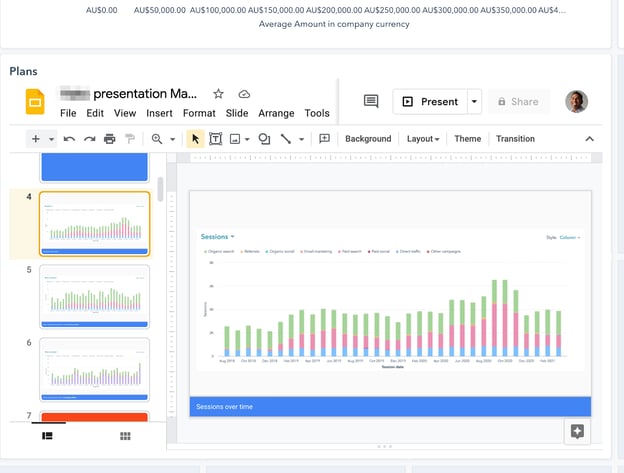624x473 pixels.
Task: Click the Present button
Action: pyautogui.click(x=429, y=101)
